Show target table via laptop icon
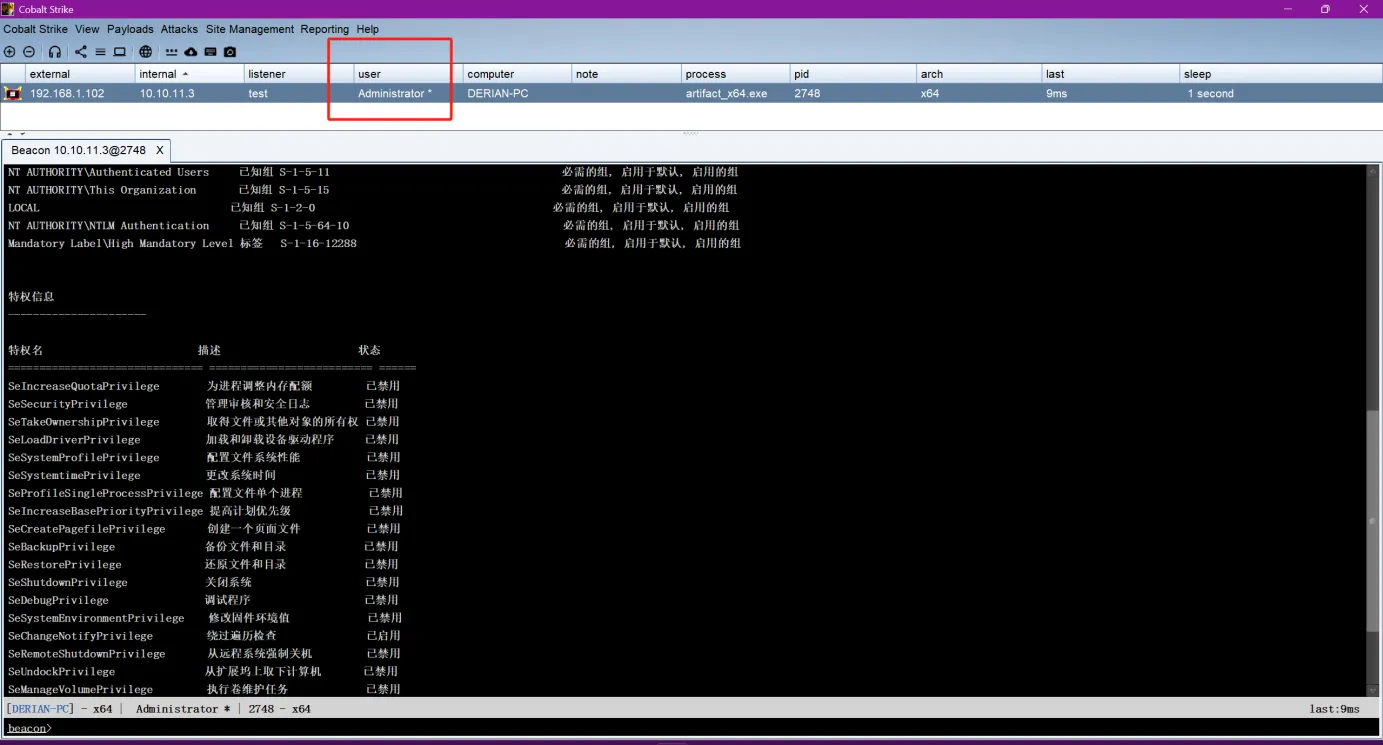This screenshot has width=1383, height=745. (119, 52)
